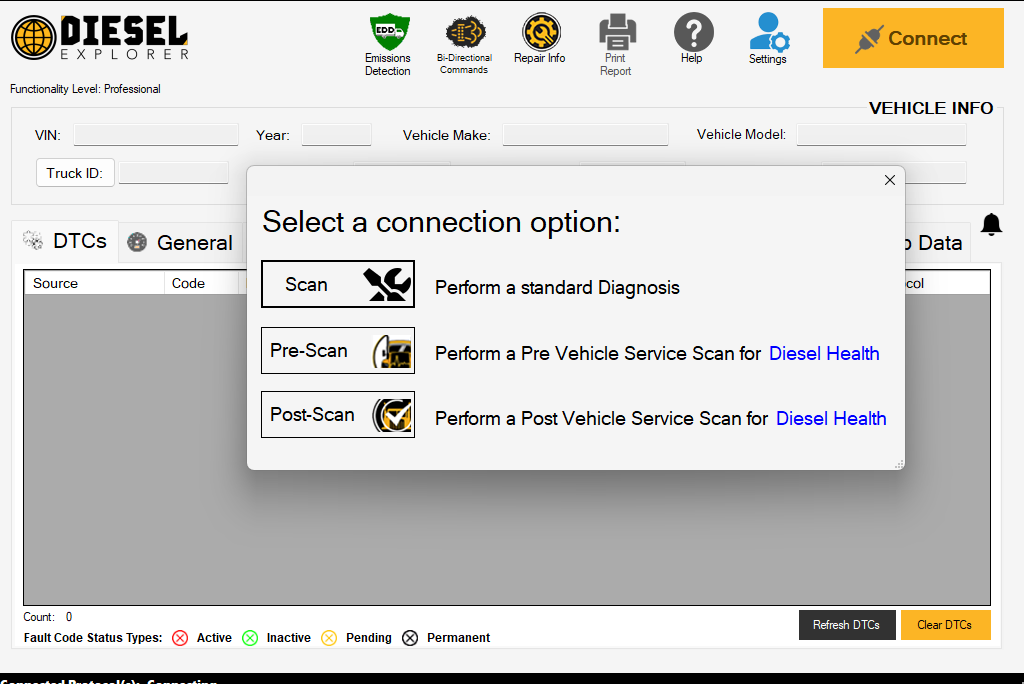
Task: Switch to the DTCs tab
Action: [x=65, y=241]
